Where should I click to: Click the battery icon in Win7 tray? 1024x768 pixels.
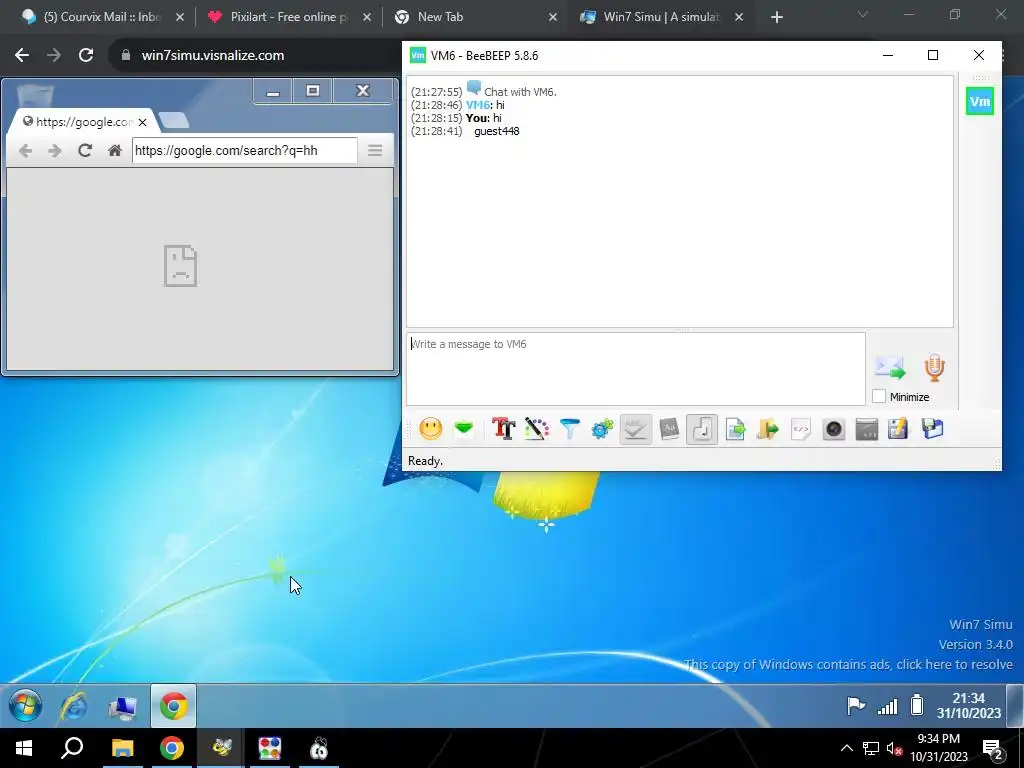pyautogui.click(x=917, y=706)
